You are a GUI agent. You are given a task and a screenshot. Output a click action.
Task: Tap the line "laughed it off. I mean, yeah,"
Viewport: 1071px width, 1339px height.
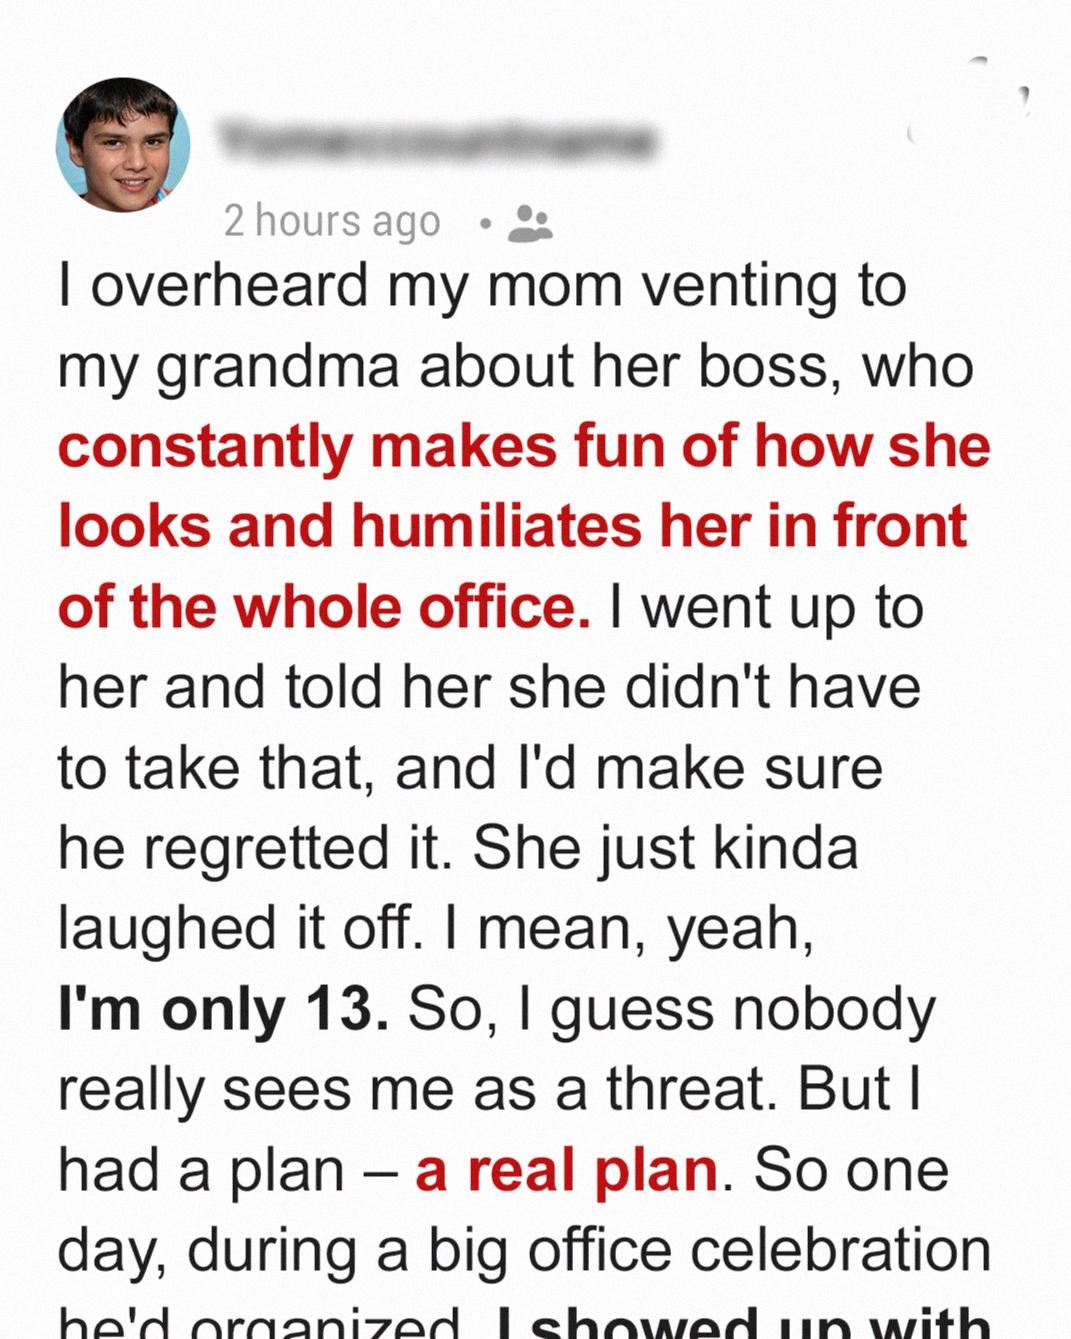[435, 929]
